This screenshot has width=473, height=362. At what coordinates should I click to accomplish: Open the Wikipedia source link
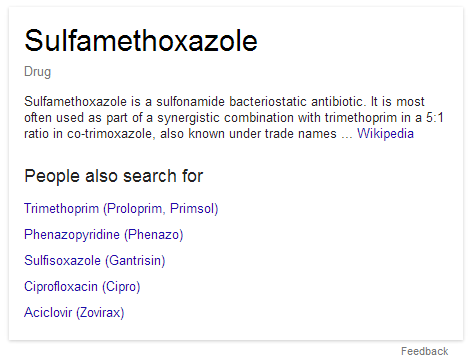click(385, 134)
